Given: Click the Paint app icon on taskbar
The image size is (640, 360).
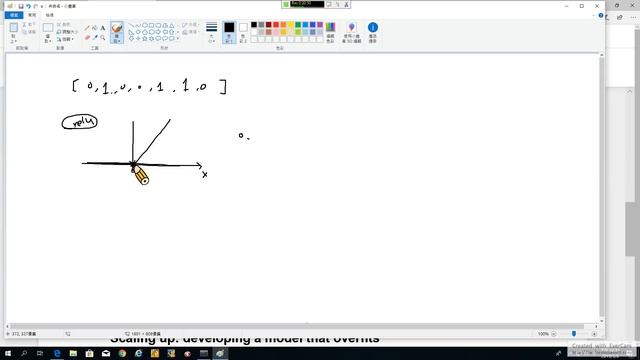Looking at the screenshot, I should (220, 353).
